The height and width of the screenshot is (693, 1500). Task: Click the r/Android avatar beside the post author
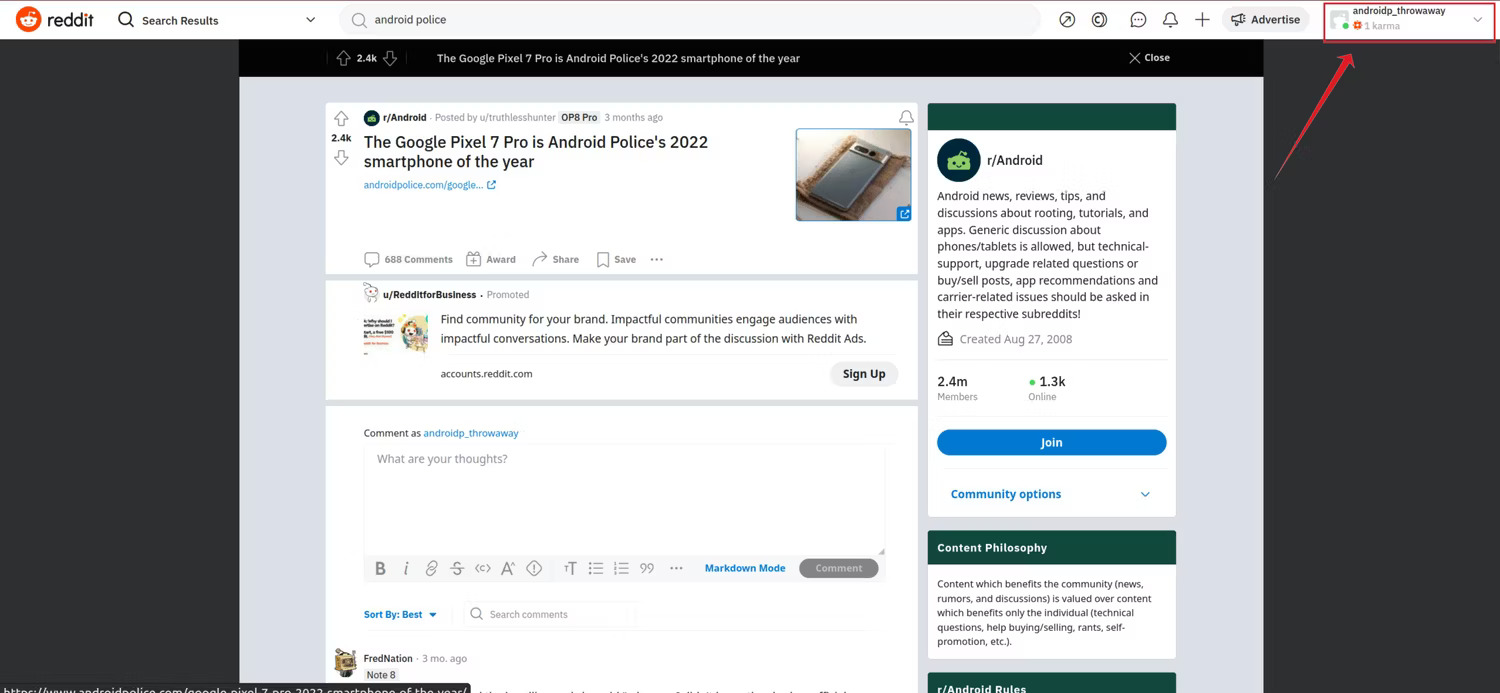pos(371,117)
